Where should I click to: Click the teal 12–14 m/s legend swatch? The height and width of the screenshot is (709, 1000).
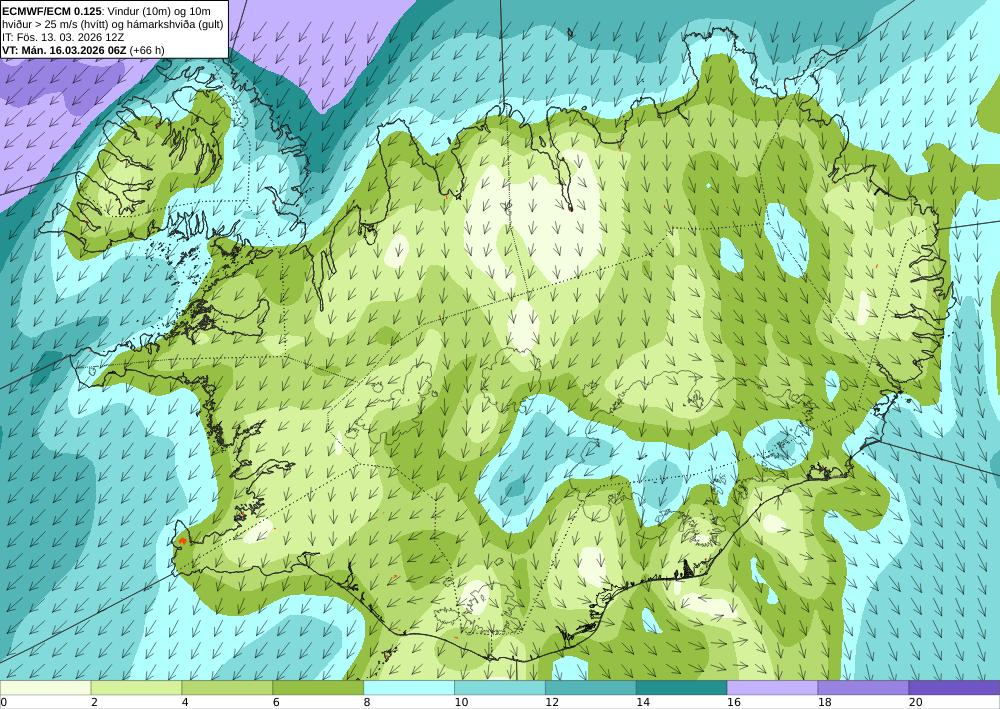591,688
